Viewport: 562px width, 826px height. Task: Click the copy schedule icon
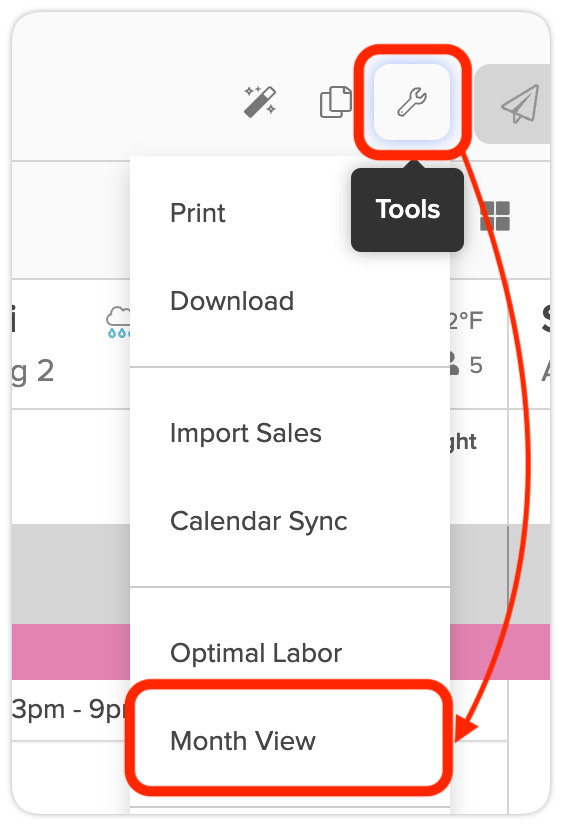(336, 102)
